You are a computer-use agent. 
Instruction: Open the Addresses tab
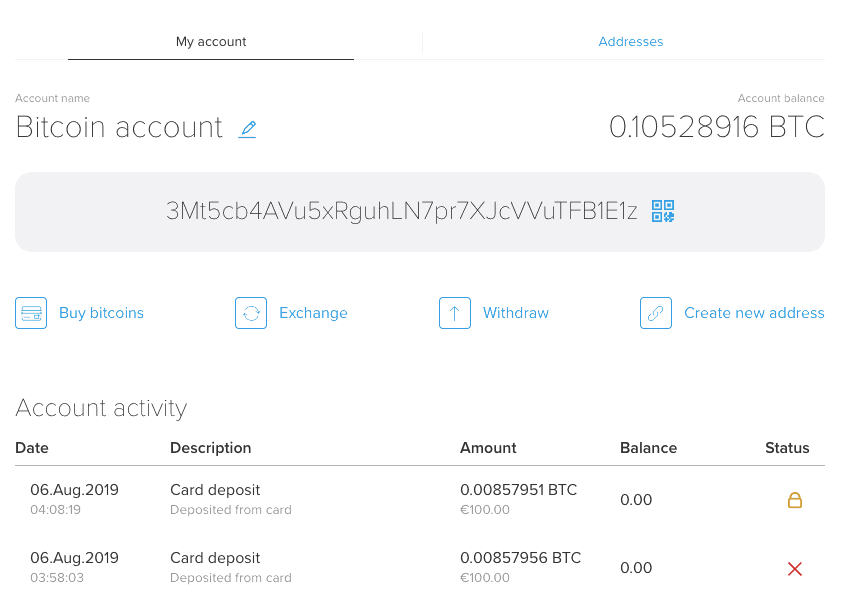point(631,42)
